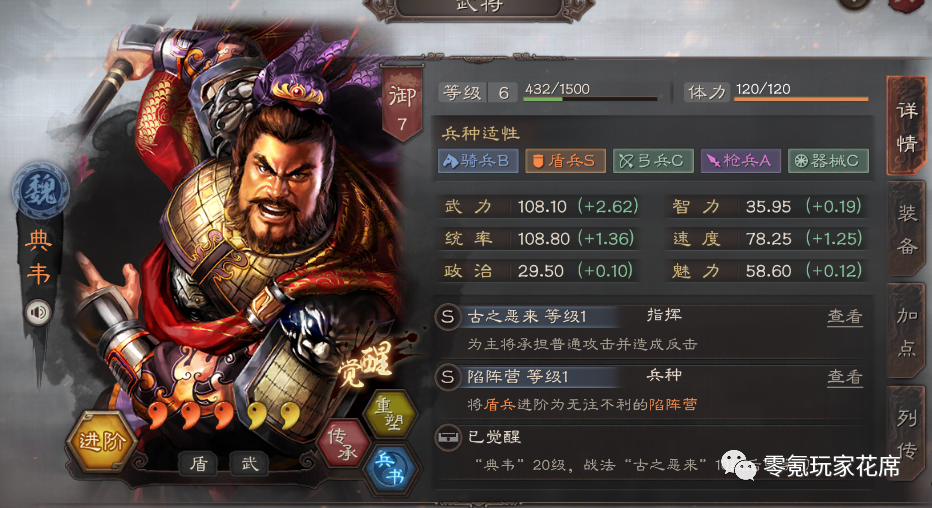Tap the S rank icon beside 陷阵营
Viewport: 932px width, 508px height.
tap(448, 377)
